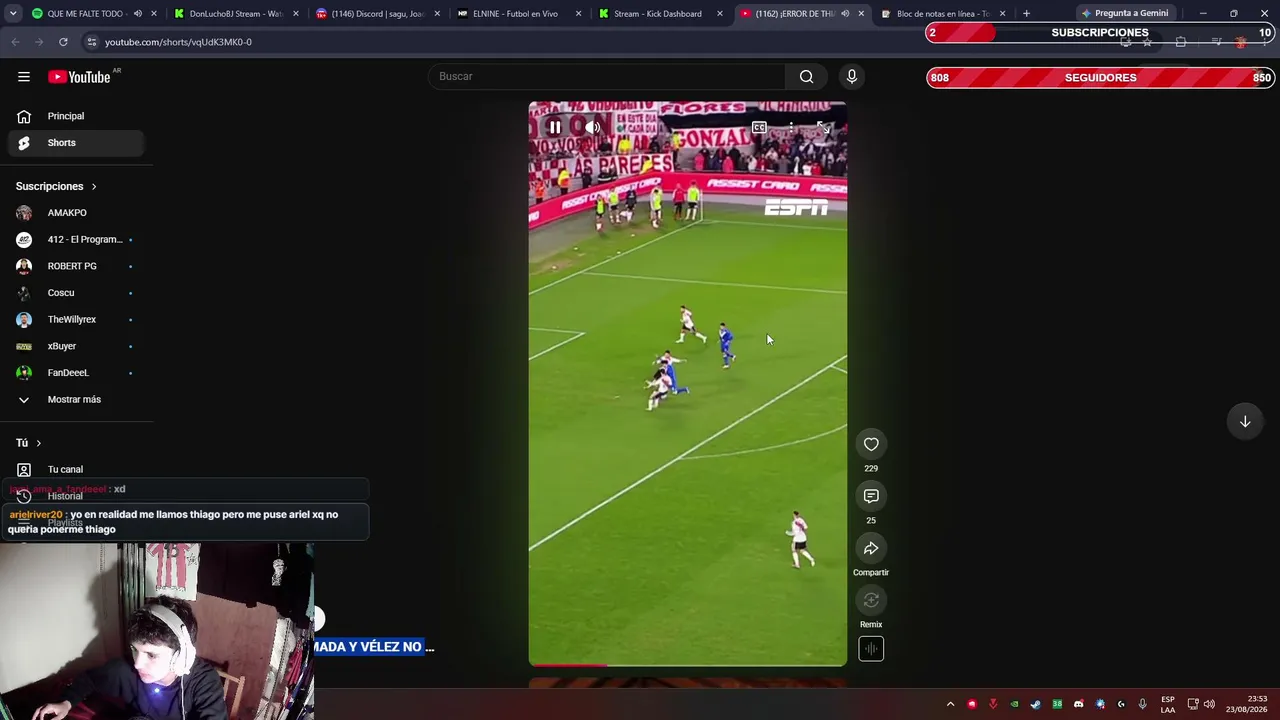
Task: Open the network status tray icon
Action: [x=1193, y=704]
